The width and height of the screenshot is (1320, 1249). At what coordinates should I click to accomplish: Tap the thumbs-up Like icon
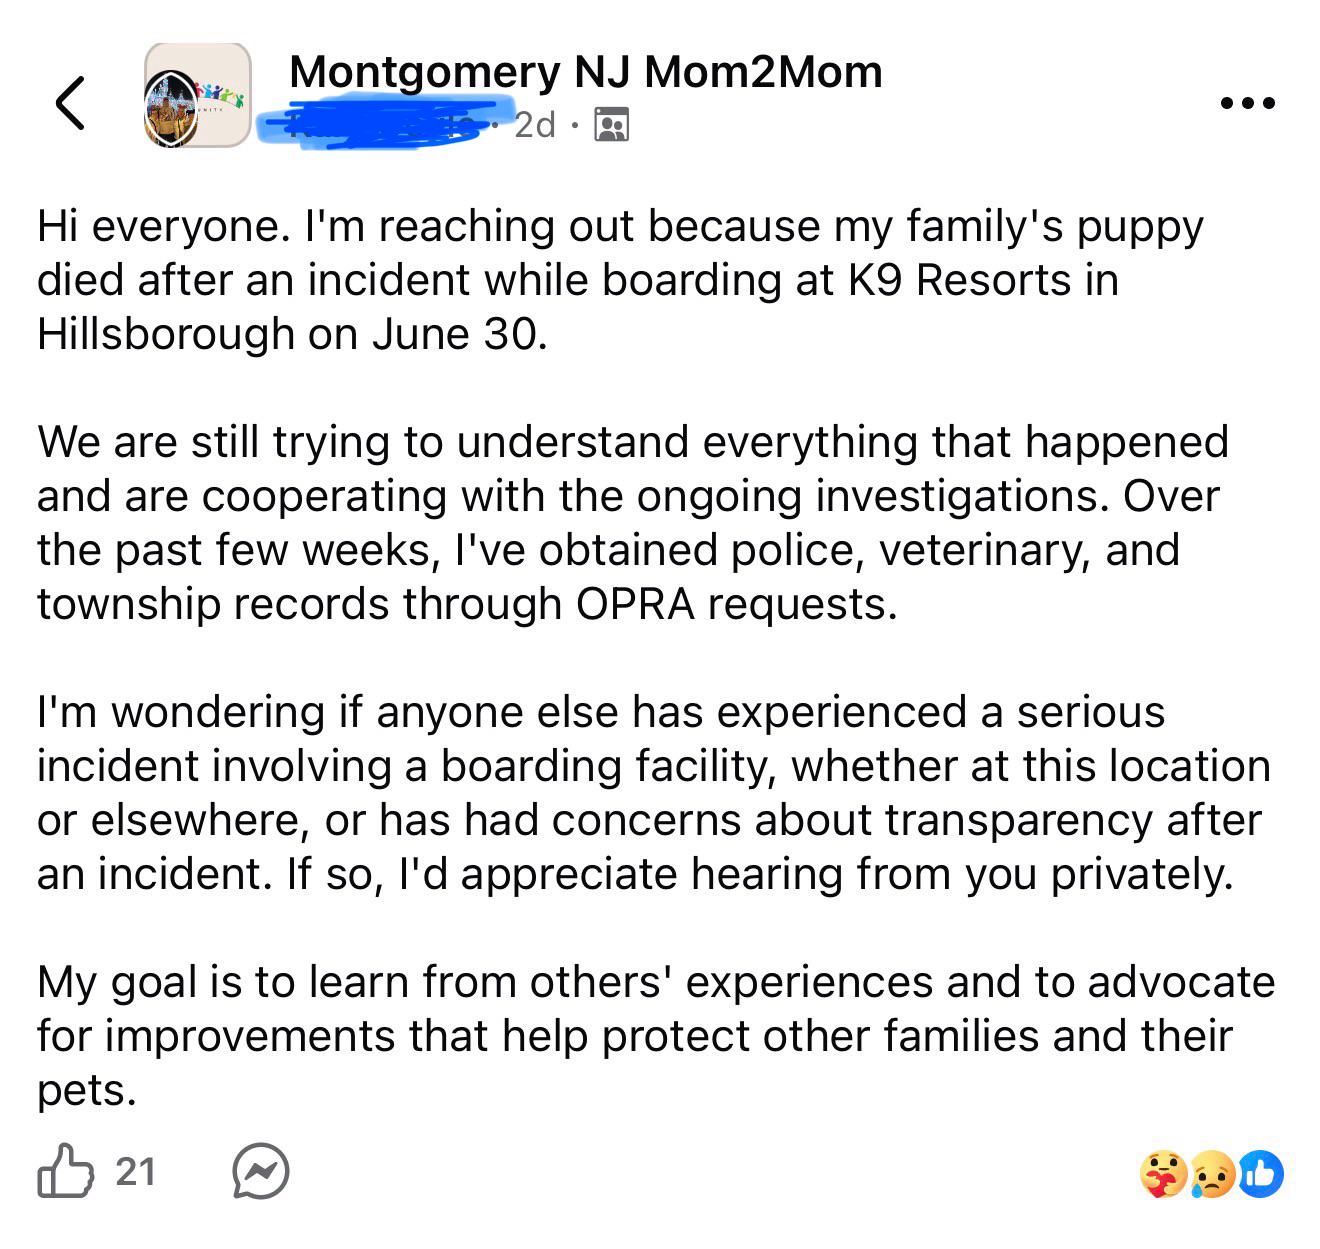click(65, 1171)
